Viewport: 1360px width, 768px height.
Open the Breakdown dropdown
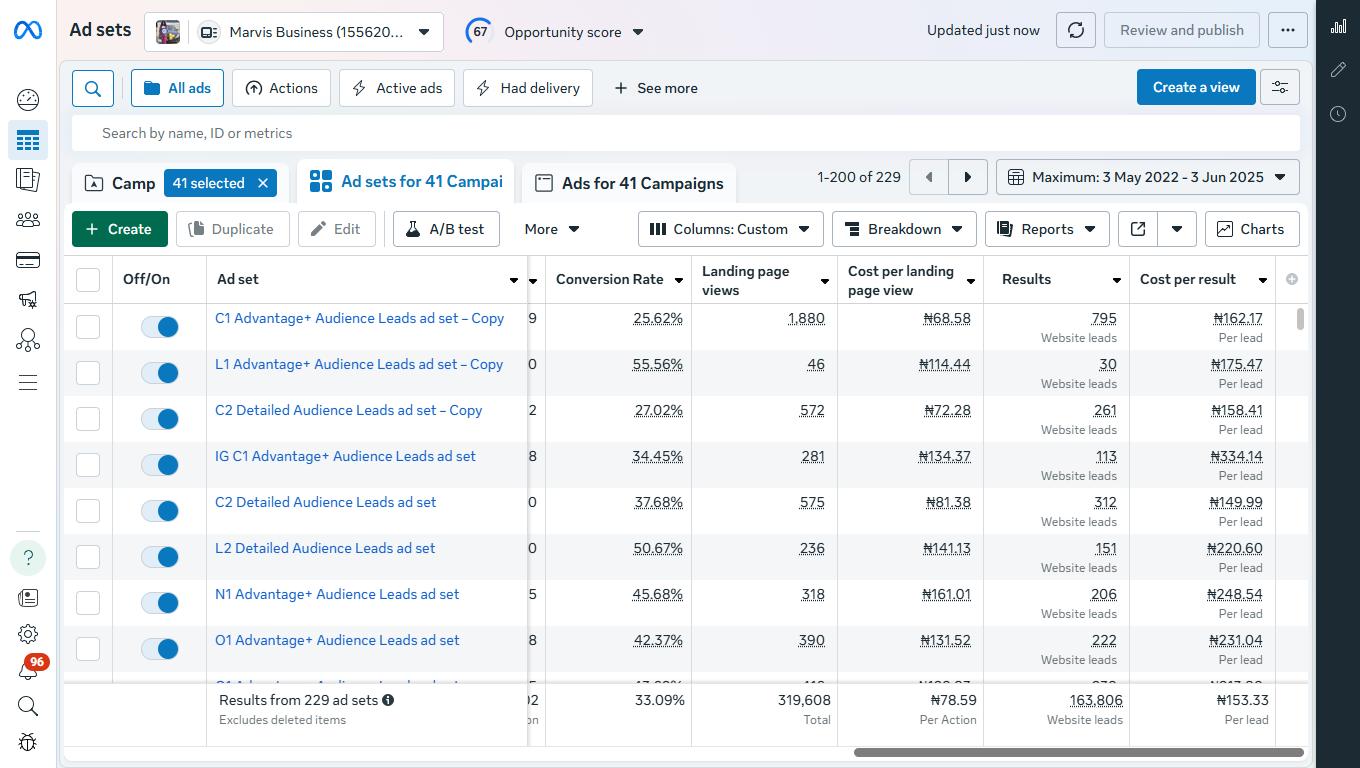(x=904, y=229)
